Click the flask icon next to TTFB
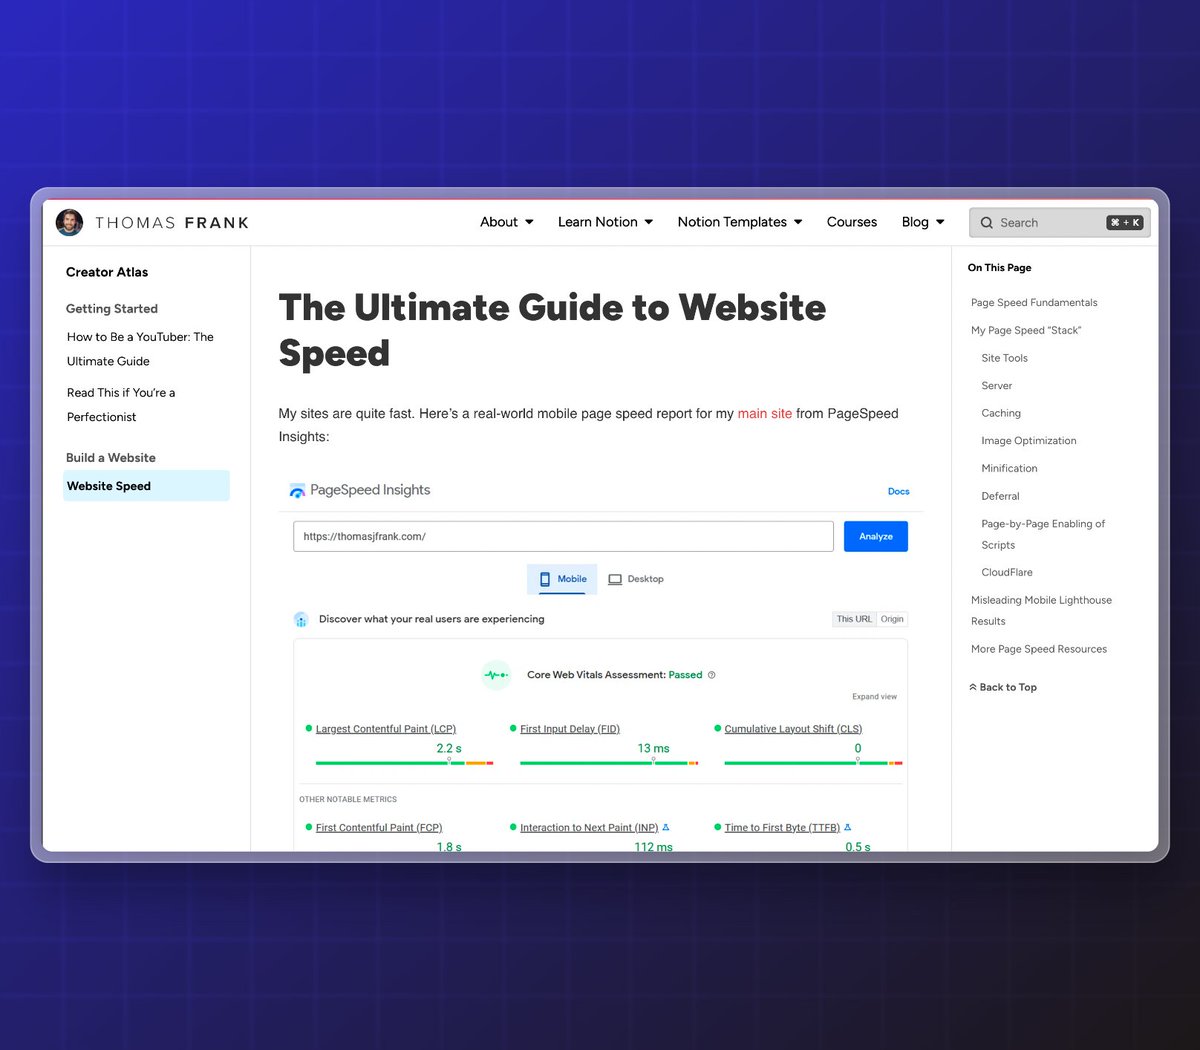Screen dimensions: 1200x1050 (848, 827)
